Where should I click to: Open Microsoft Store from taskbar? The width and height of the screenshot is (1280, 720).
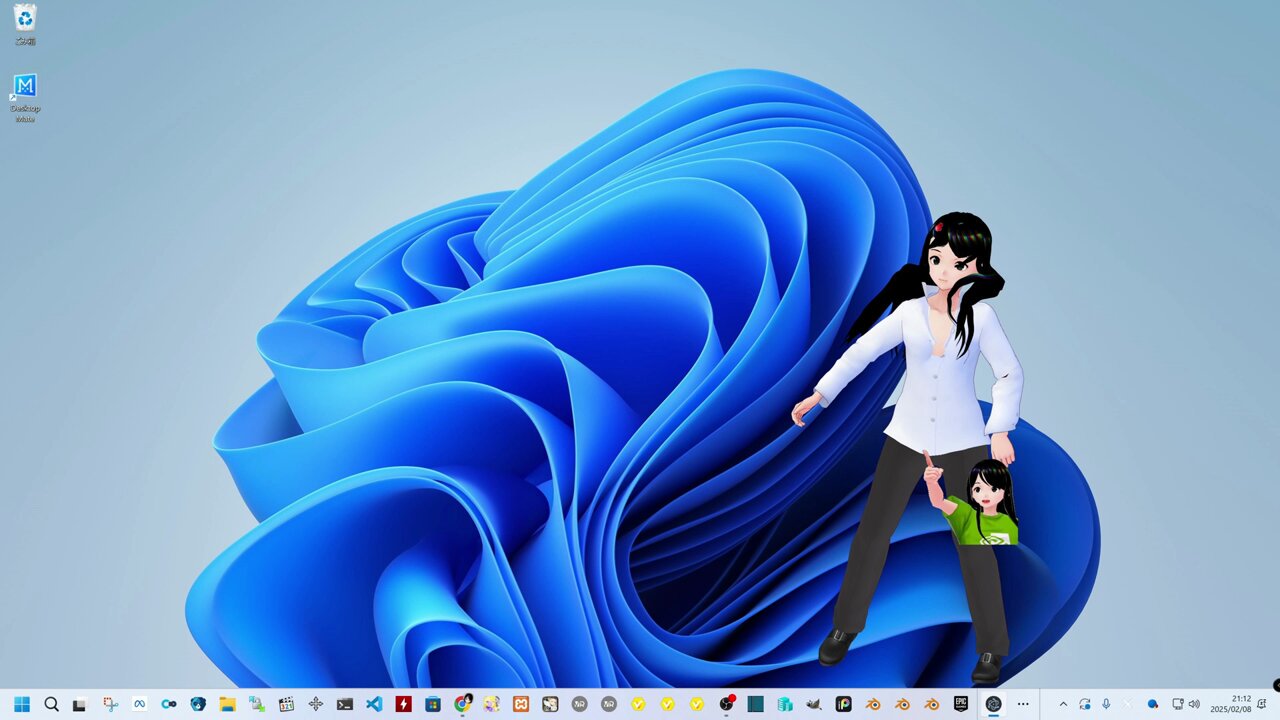coord(433,704)
